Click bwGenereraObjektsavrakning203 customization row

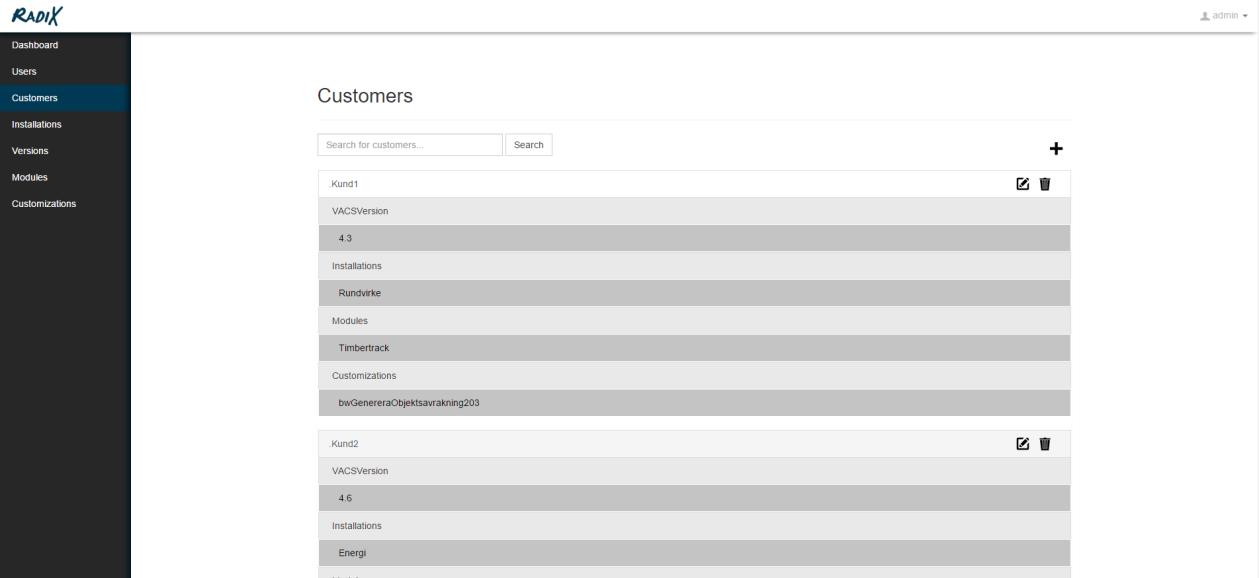tap(694, 403)
